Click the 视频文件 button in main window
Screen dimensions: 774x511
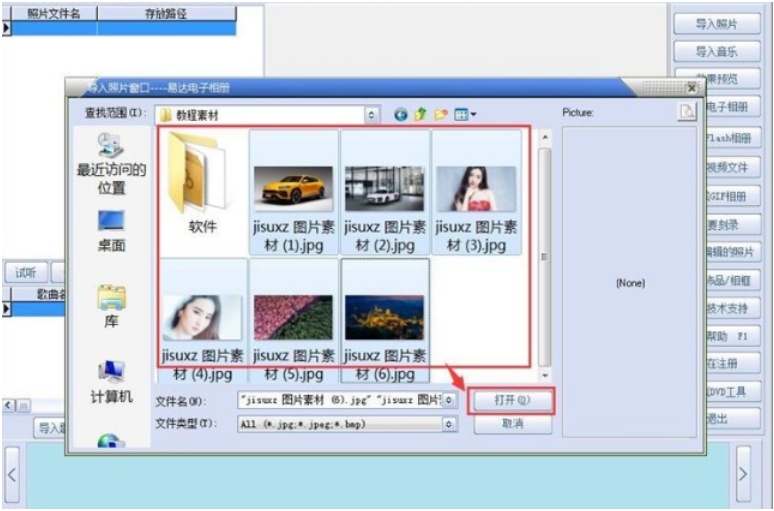(732, 167)
